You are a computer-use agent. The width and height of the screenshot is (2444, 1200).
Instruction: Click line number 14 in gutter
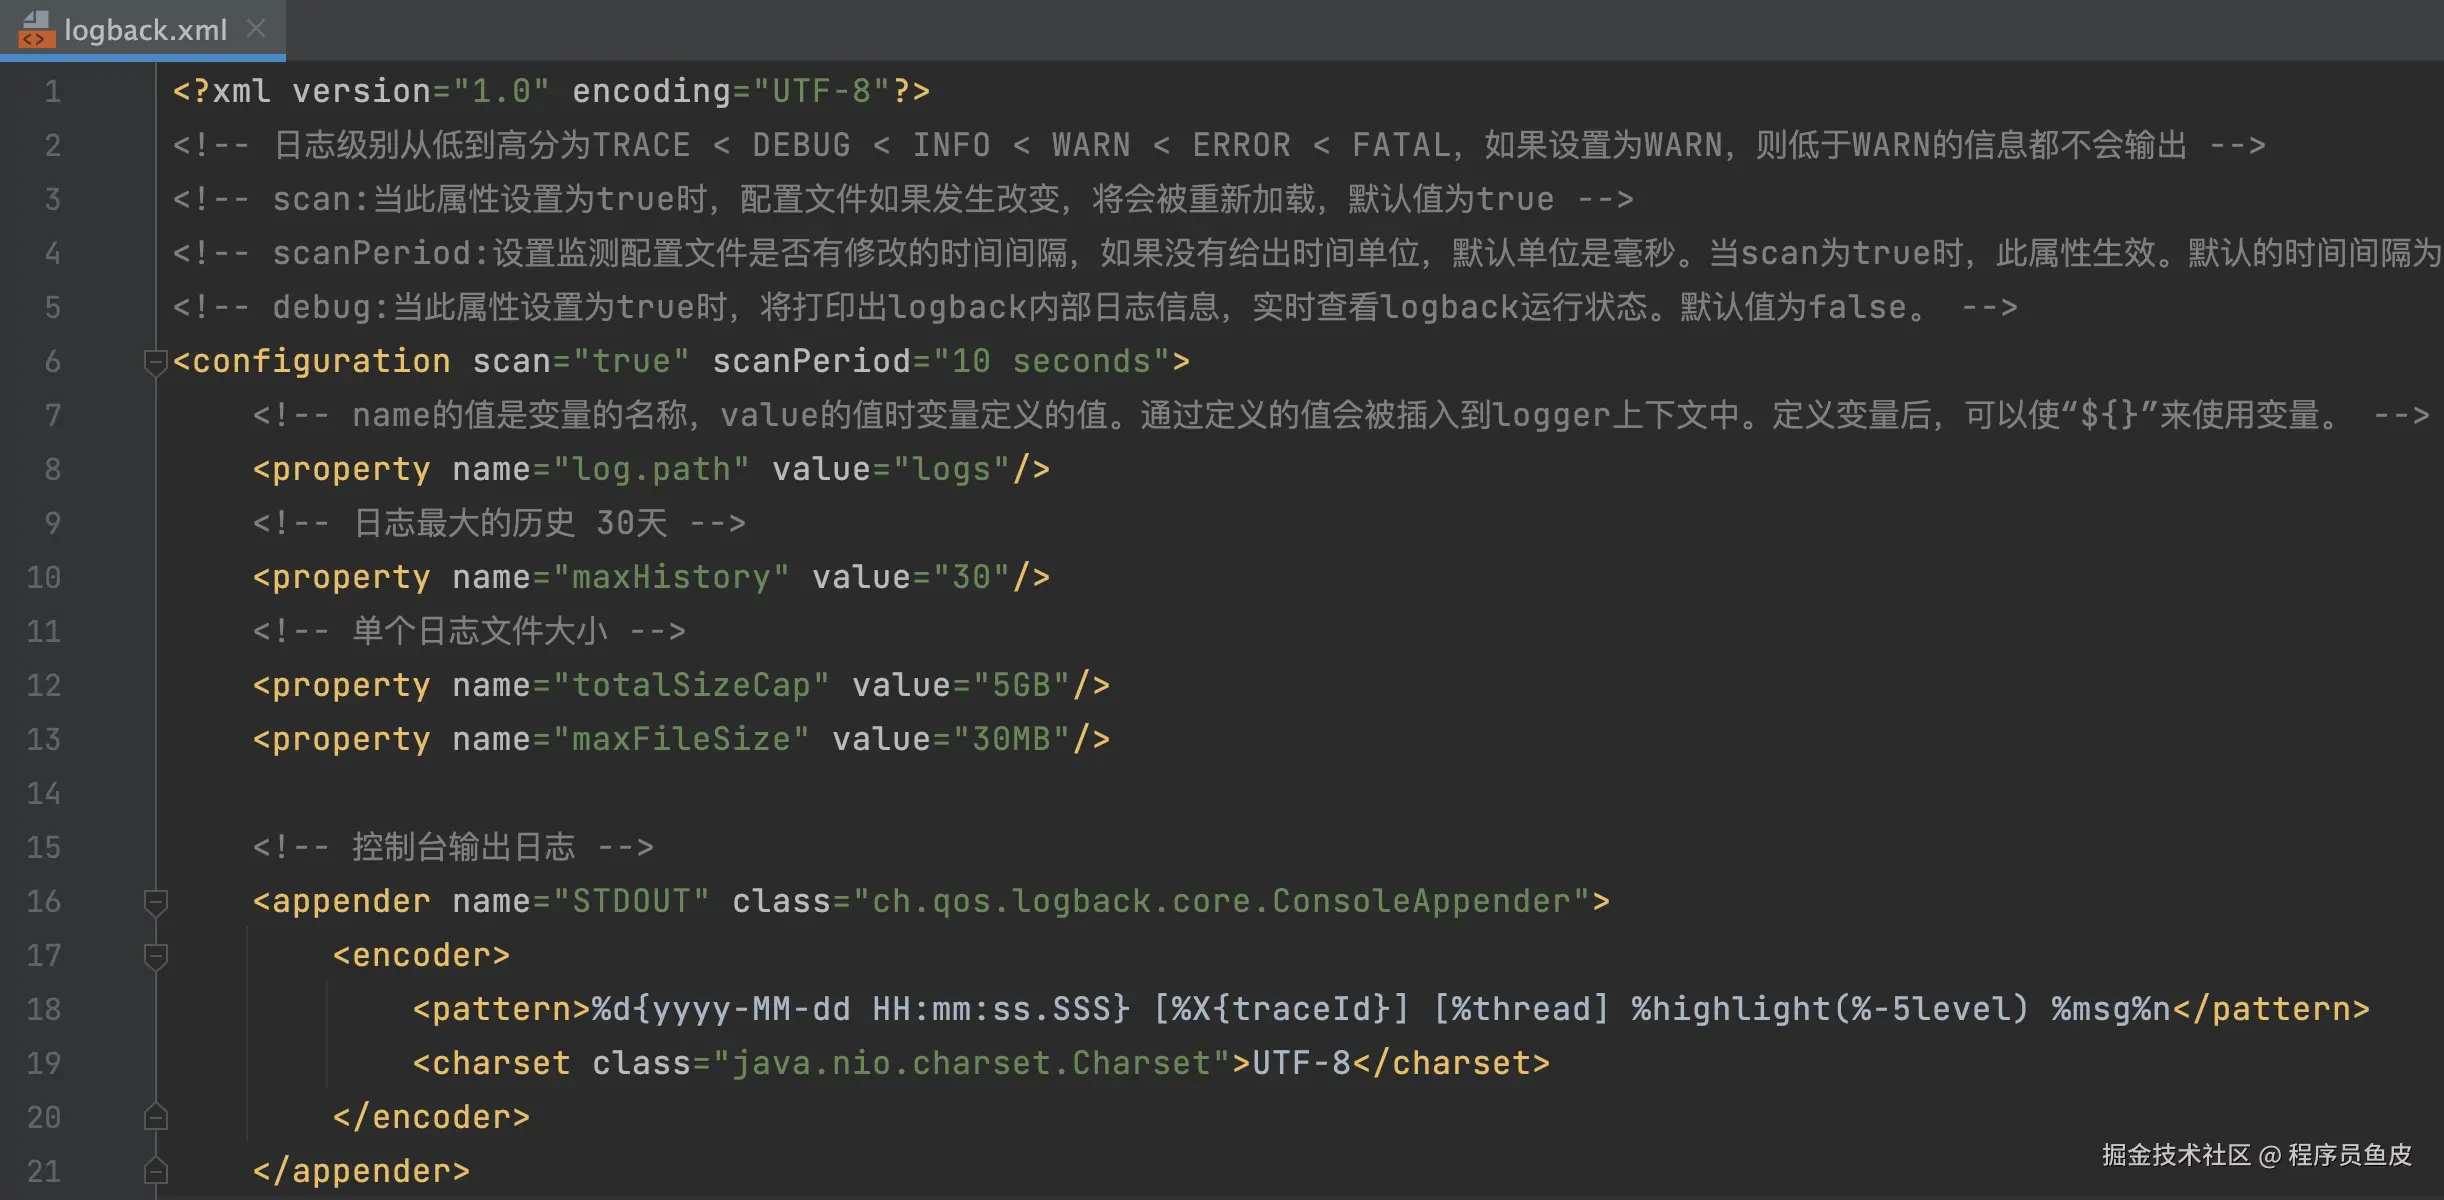[x=44, y=794]
